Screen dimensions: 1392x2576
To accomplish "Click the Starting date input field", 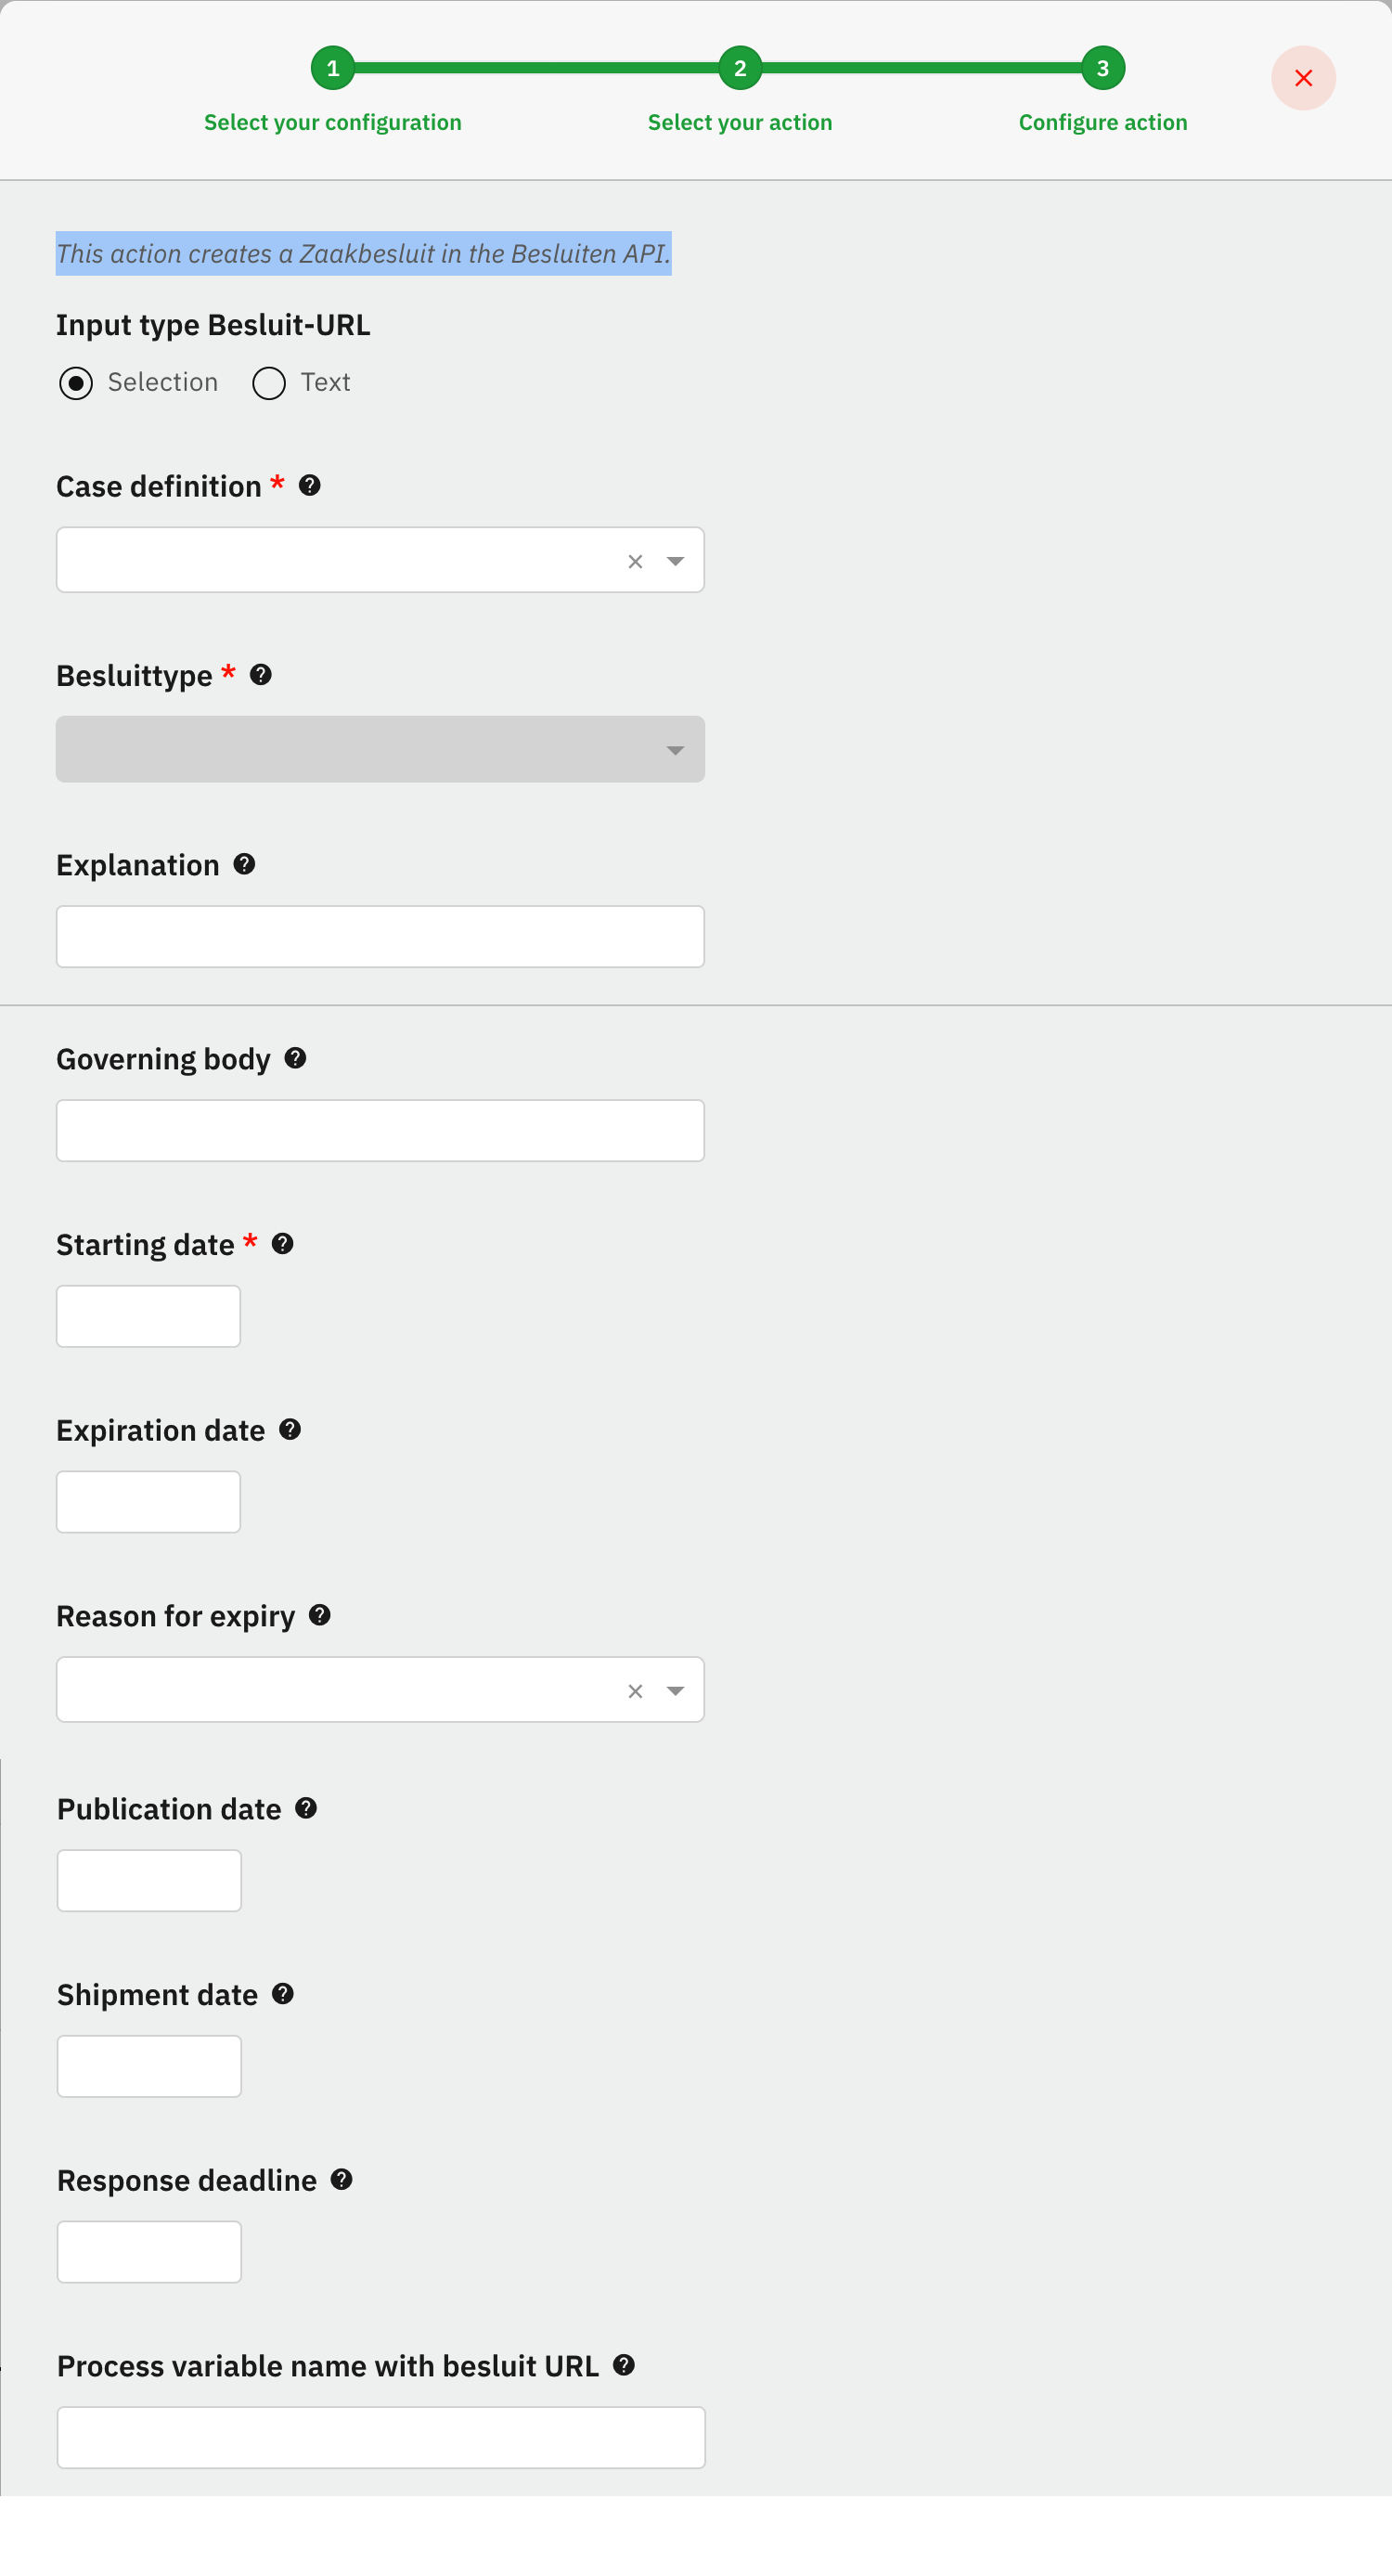I will 148,1316.
